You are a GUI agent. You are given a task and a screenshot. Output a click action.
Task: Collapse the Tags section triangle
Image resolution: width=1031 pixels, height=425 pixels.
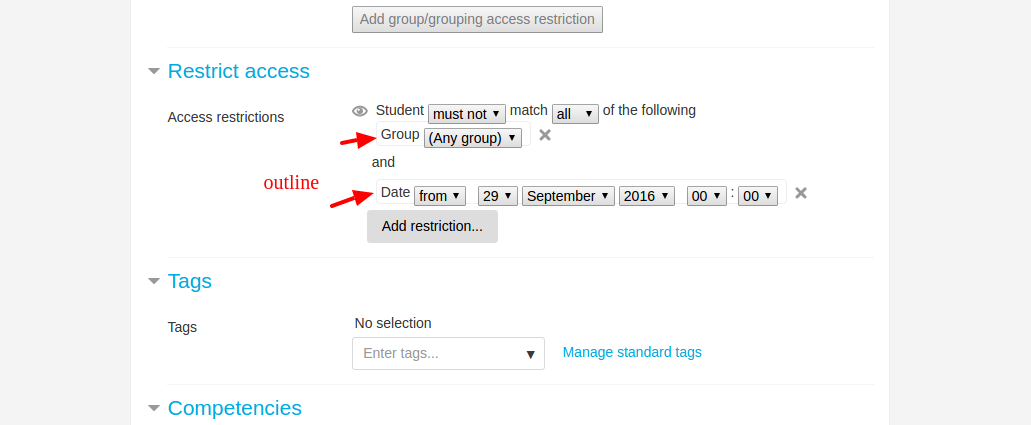154,281
